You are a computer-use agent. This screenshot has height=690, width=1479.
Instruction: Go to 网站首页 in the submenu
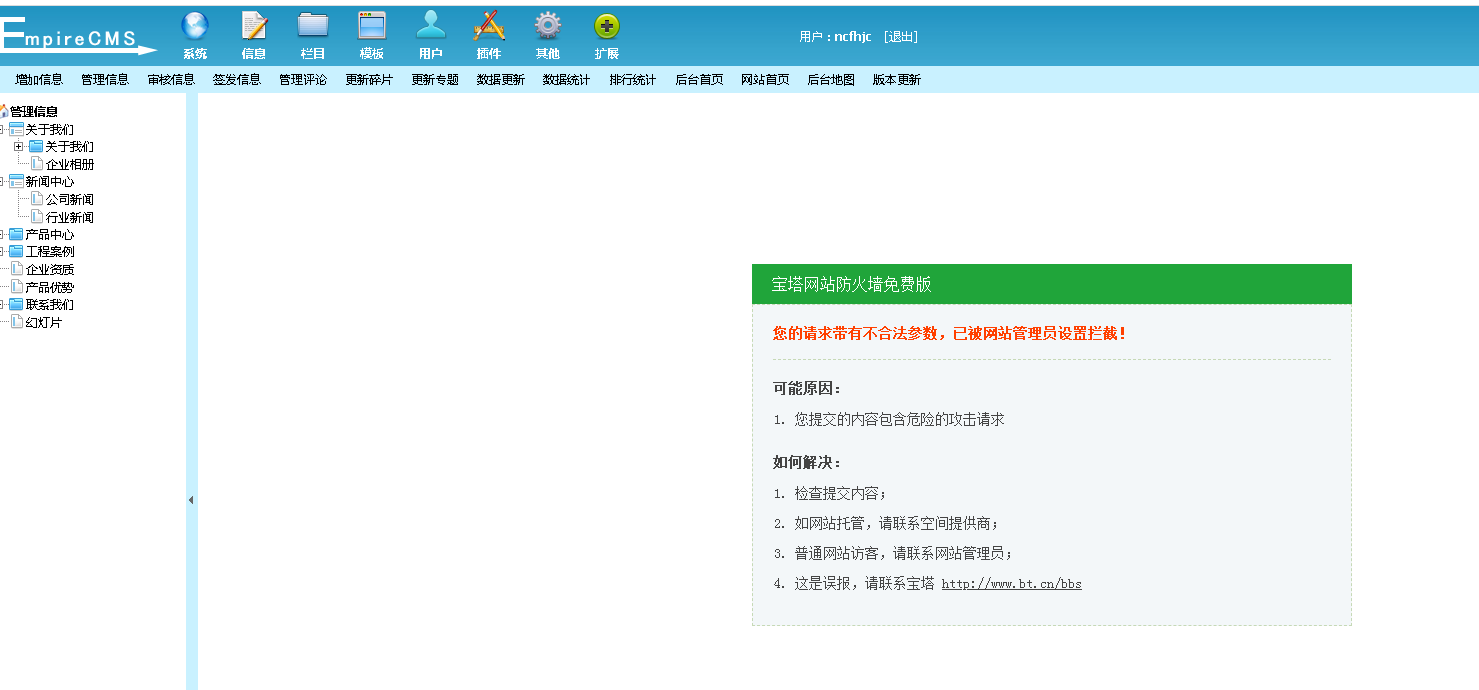[x=765, y=80]
